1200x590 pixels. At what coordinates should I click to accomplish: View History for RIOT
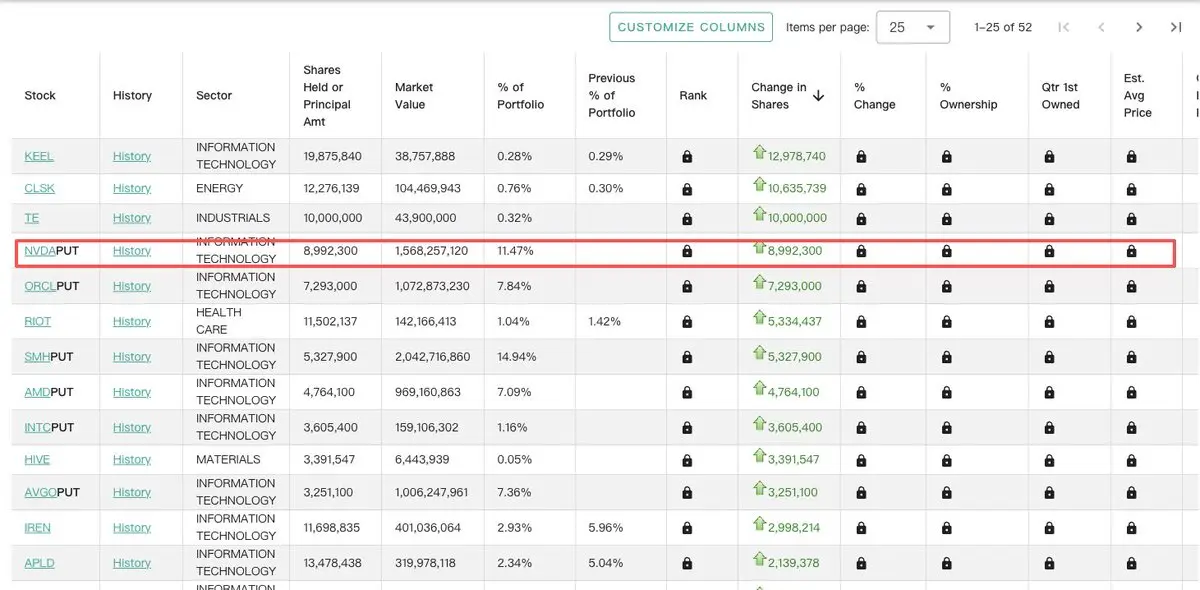click(132, 322)
